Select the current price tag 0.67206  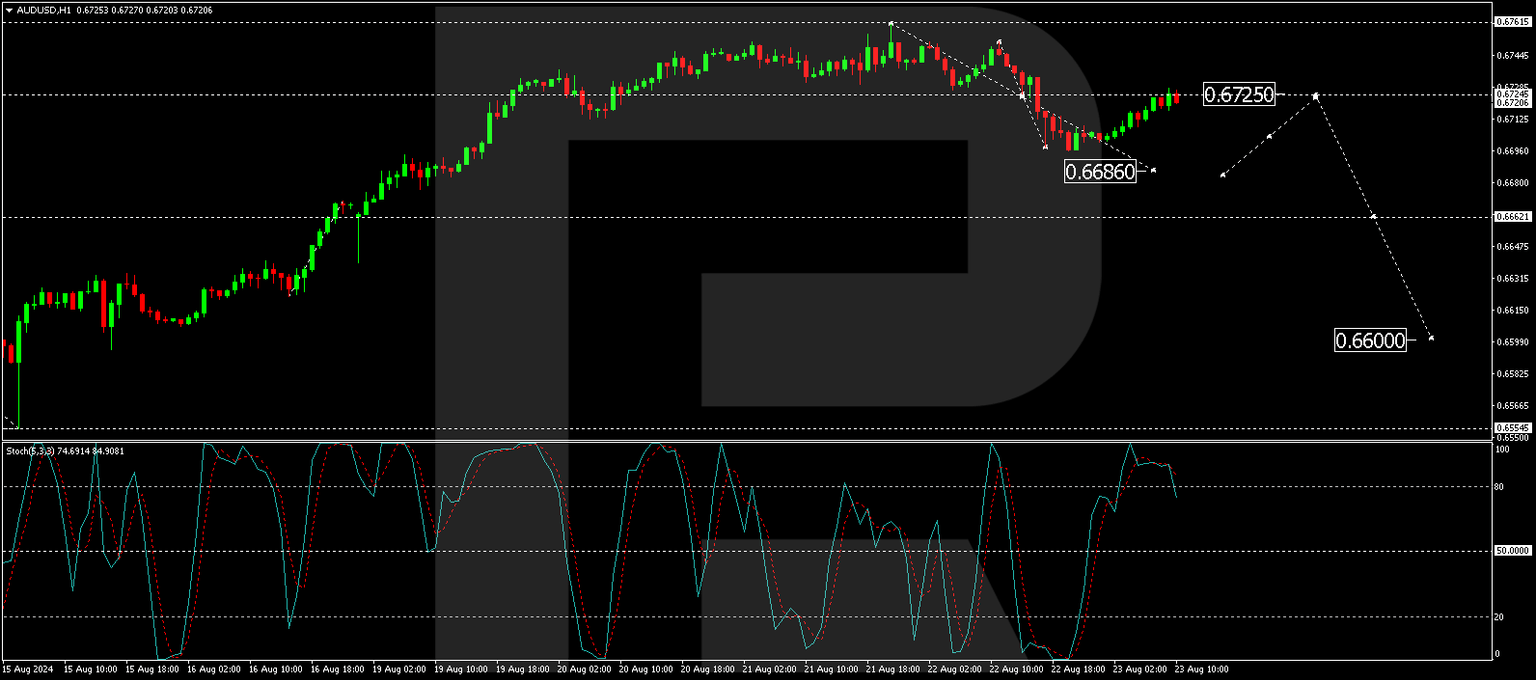1512,102
